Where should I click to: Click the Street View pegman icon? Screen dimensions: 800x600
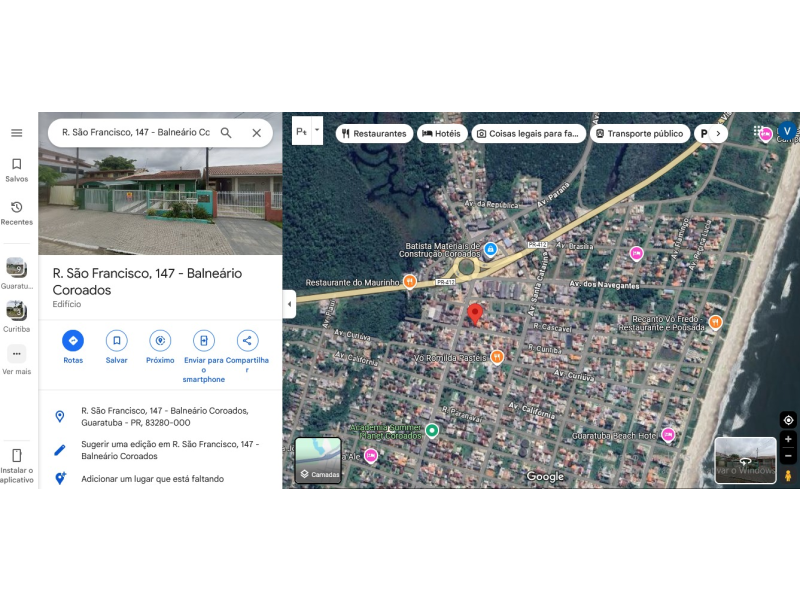(788, 475)
